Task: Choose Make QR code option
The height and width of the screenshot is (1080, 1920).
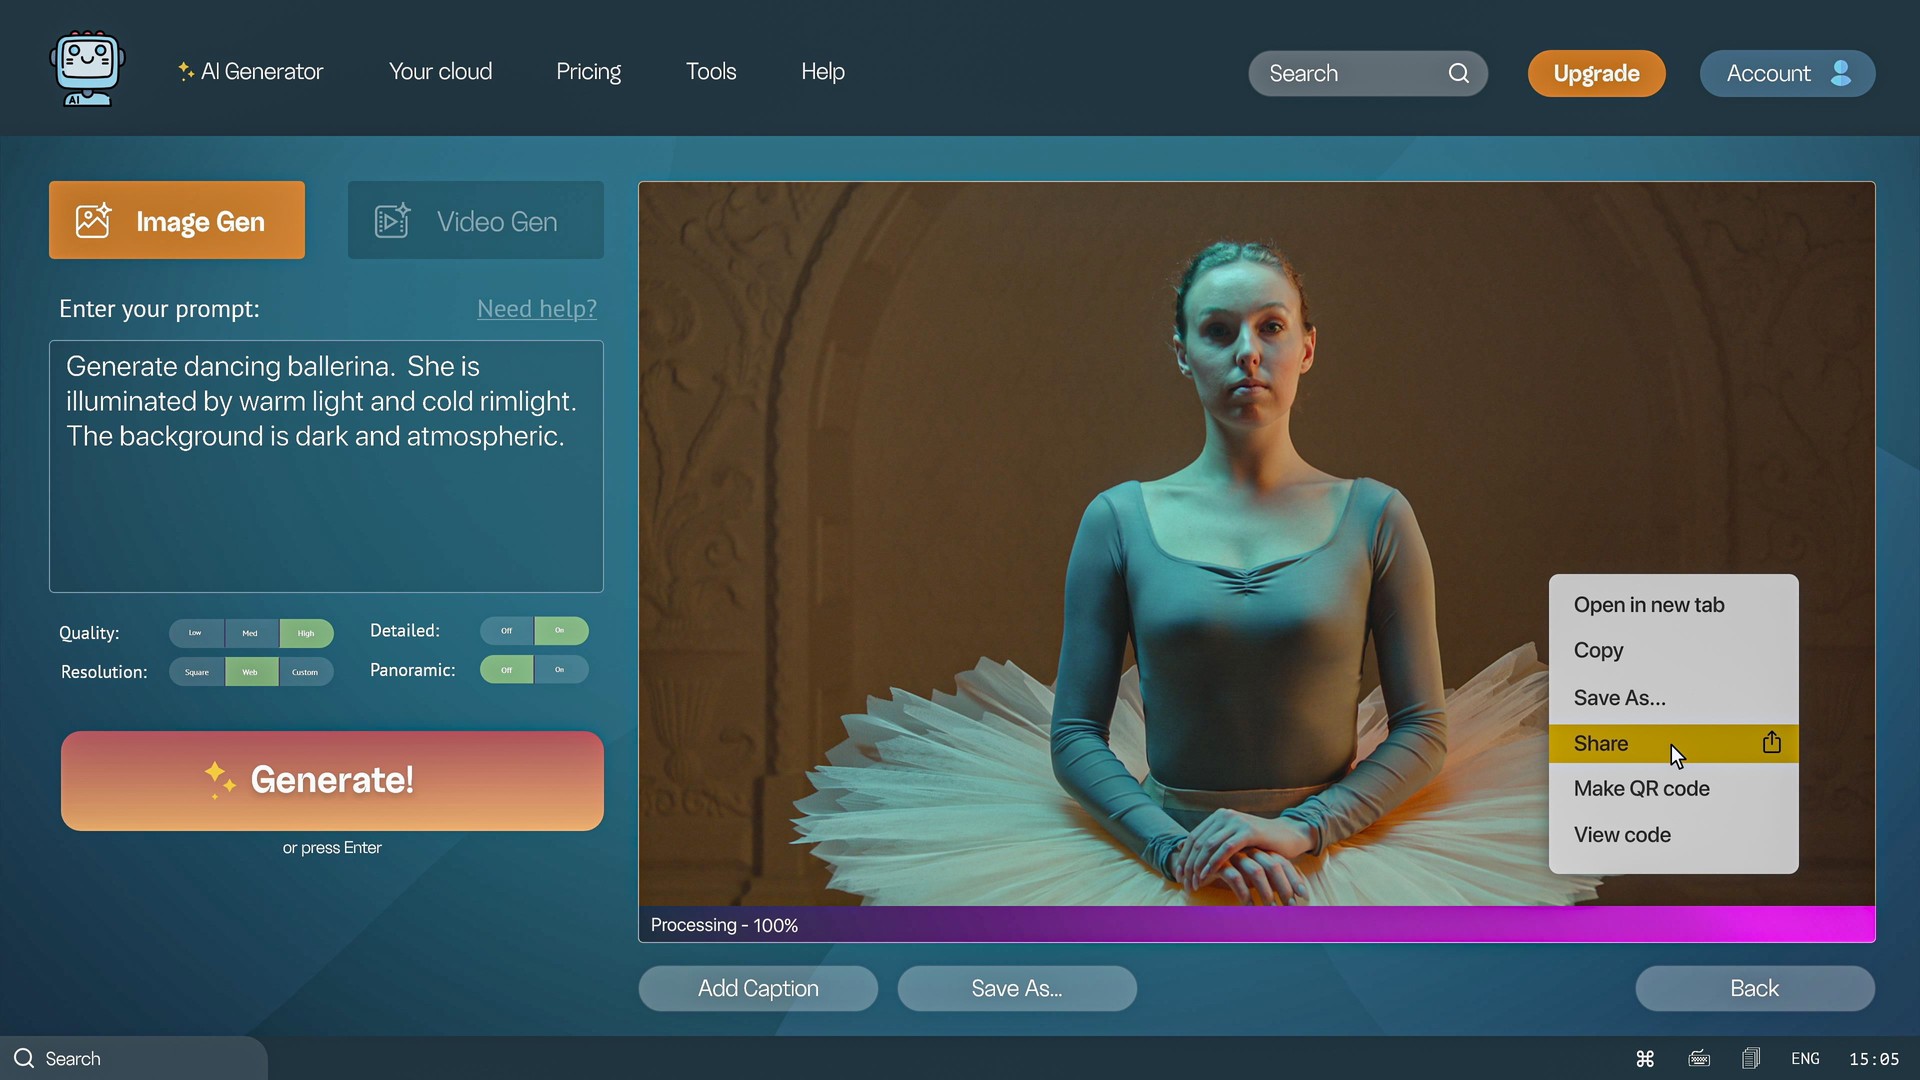Action: tap(1641, 788)
